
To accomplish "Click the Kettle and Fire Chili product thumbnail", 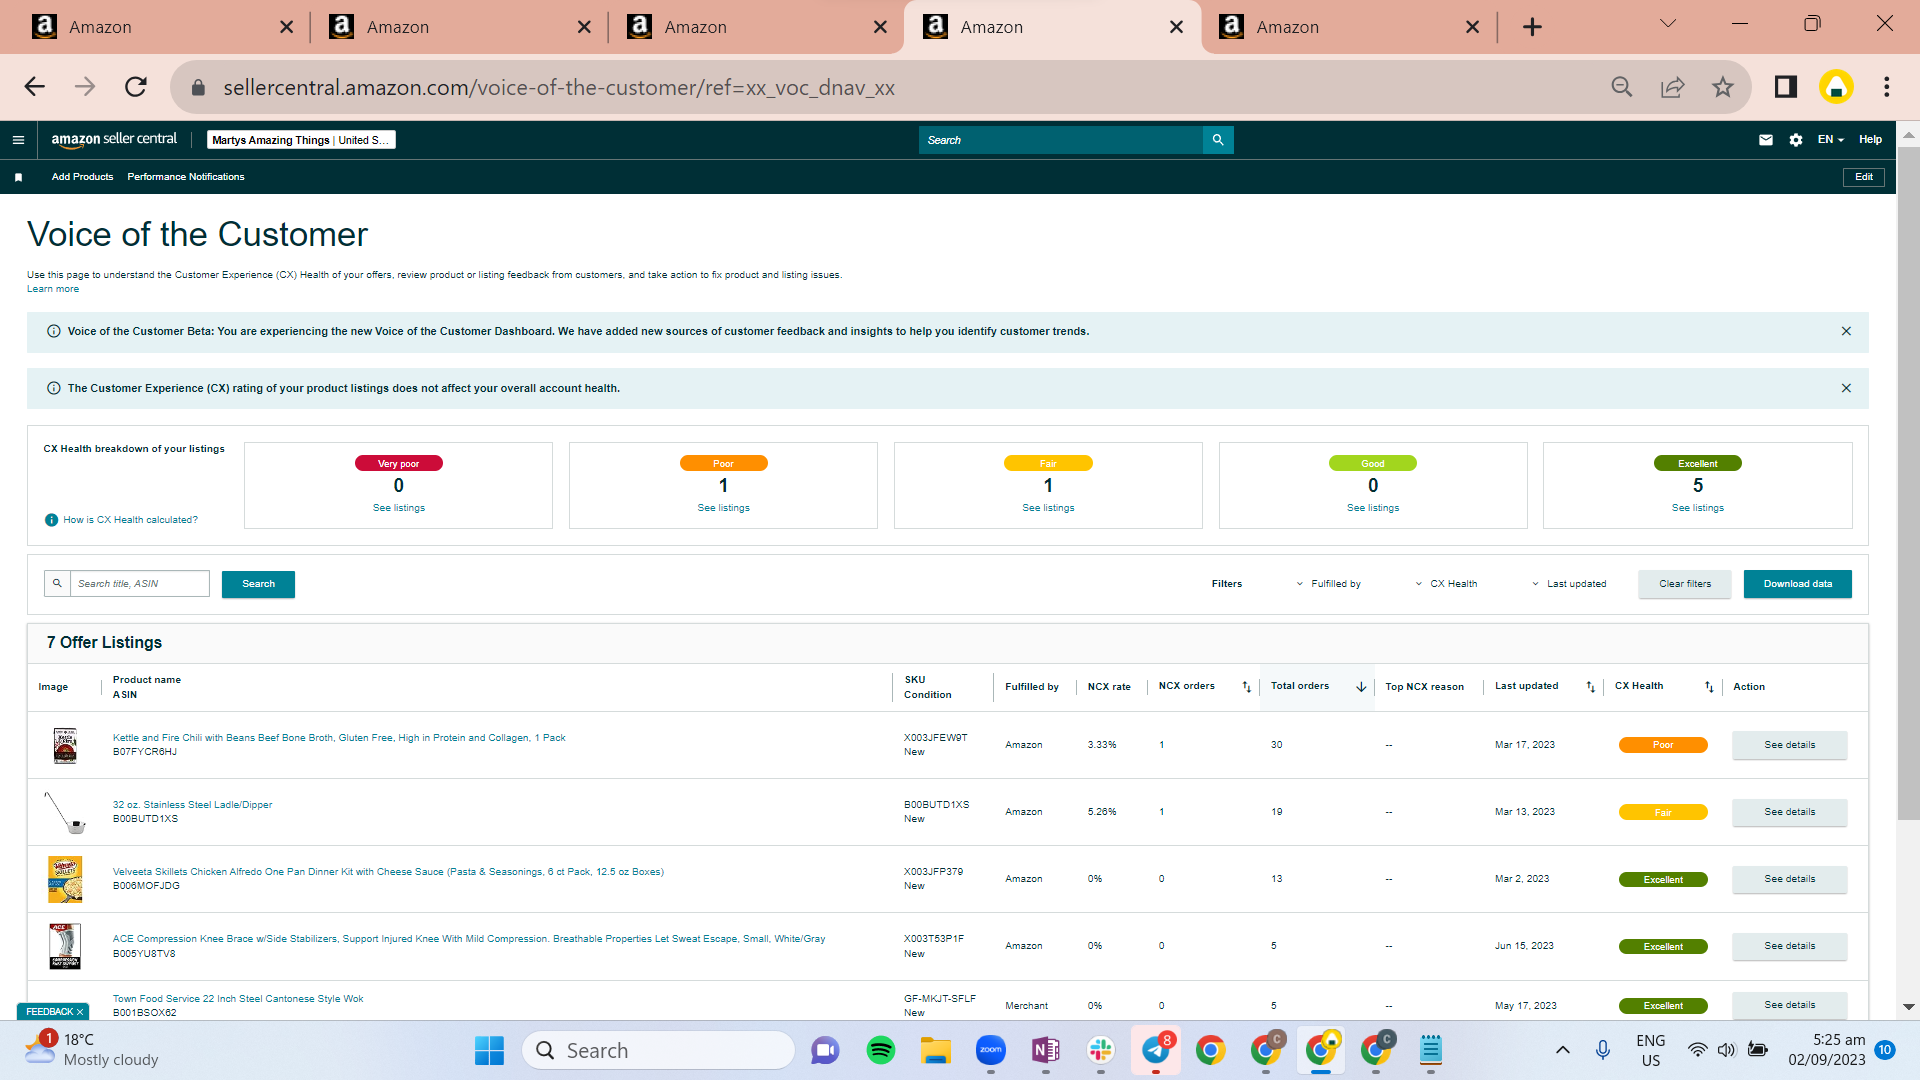I will [x=65, y=746].
